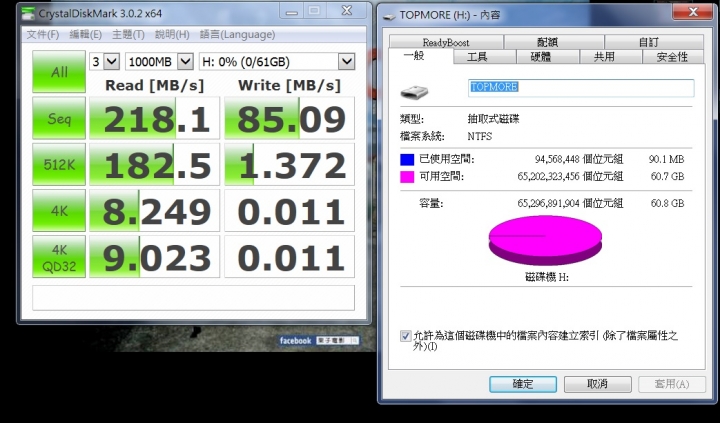The height and width of the screenshot is (423, 720).
Task: Click the 取消 button
Action: [597, 384]
